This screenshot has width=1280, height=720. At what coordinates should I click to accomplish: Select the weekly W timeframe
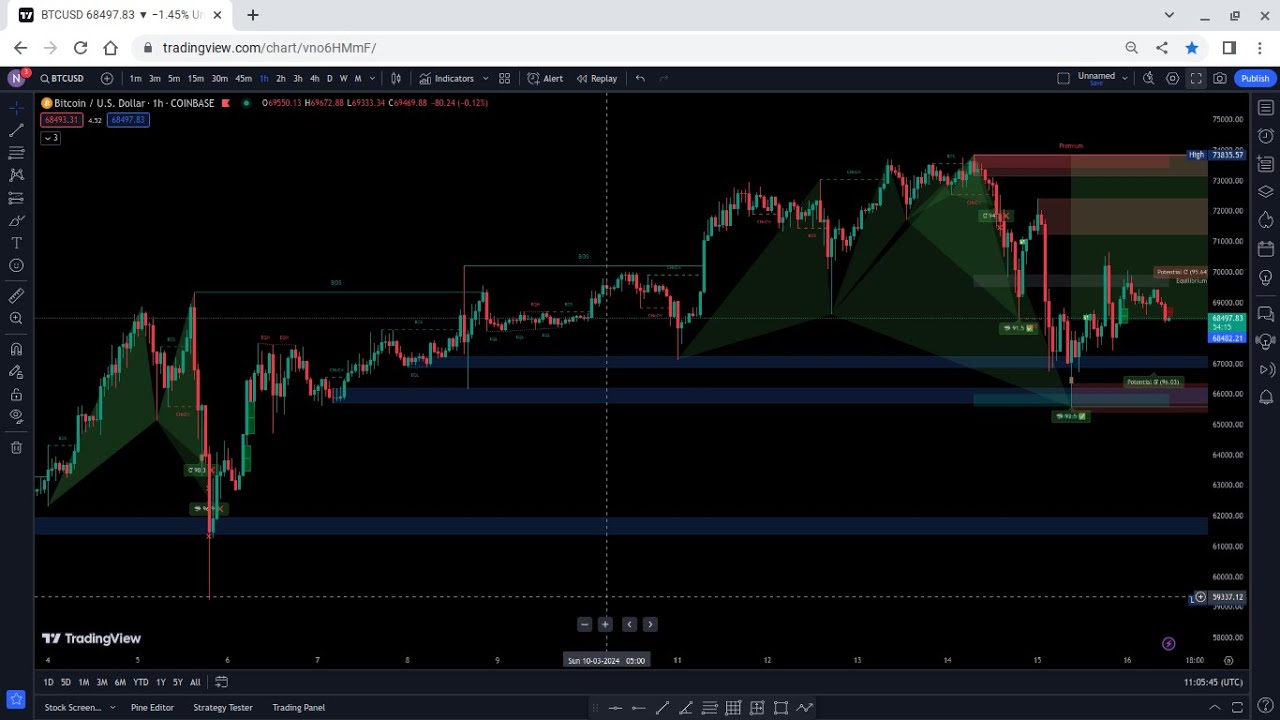pos(343,78)
